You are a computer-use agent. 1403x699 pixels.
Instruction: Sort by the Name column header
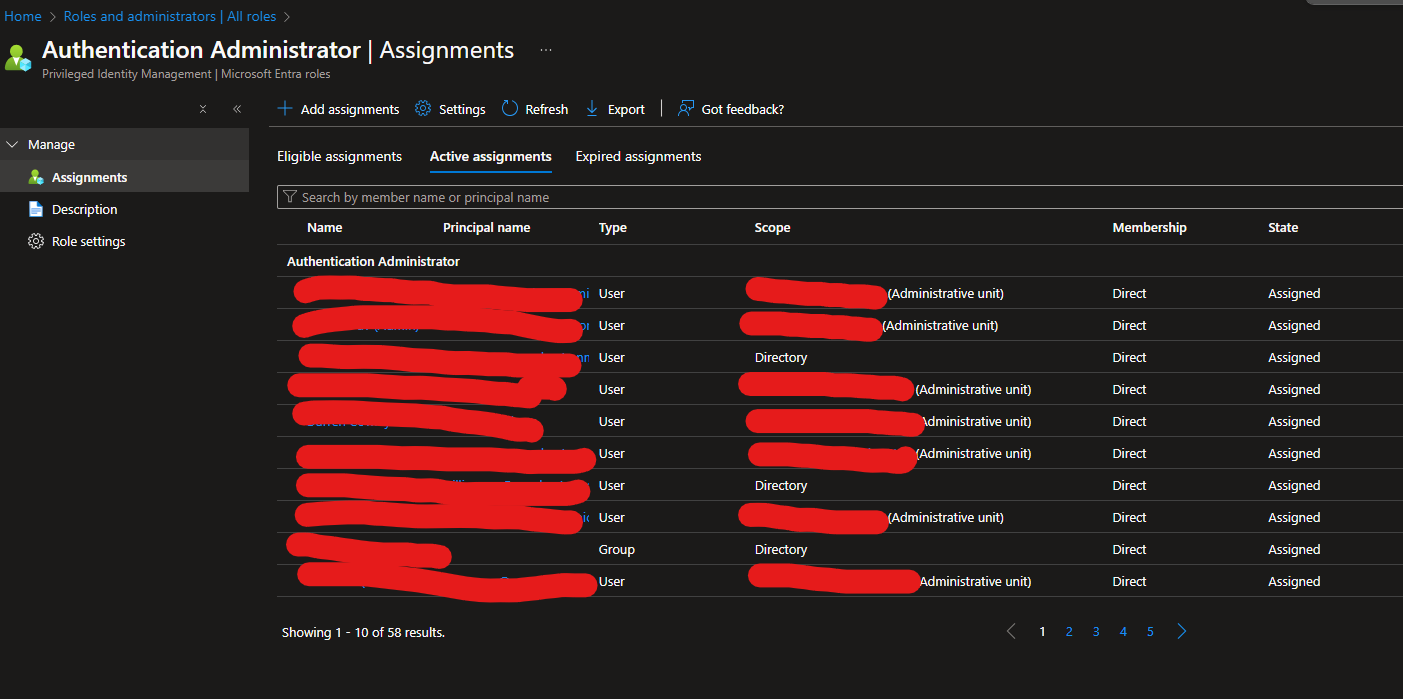[x=325, y=227]
